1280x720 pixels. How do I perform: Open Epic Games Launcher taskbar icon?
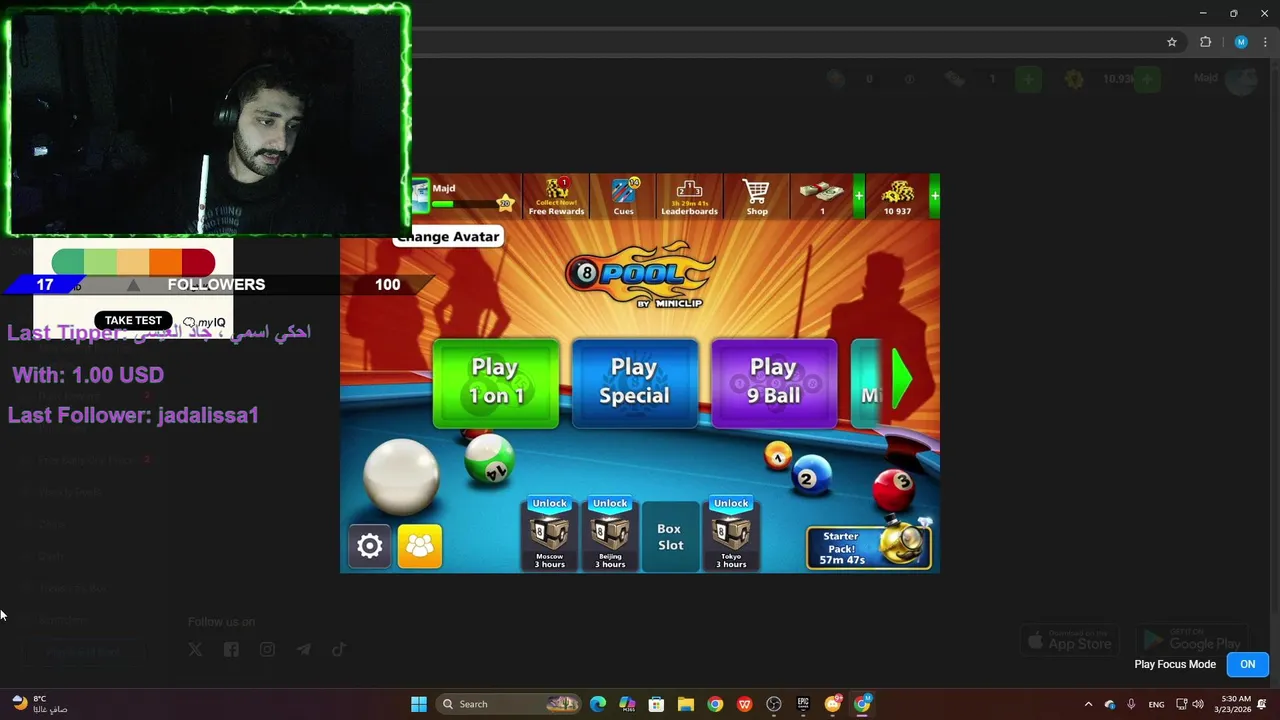803,704
